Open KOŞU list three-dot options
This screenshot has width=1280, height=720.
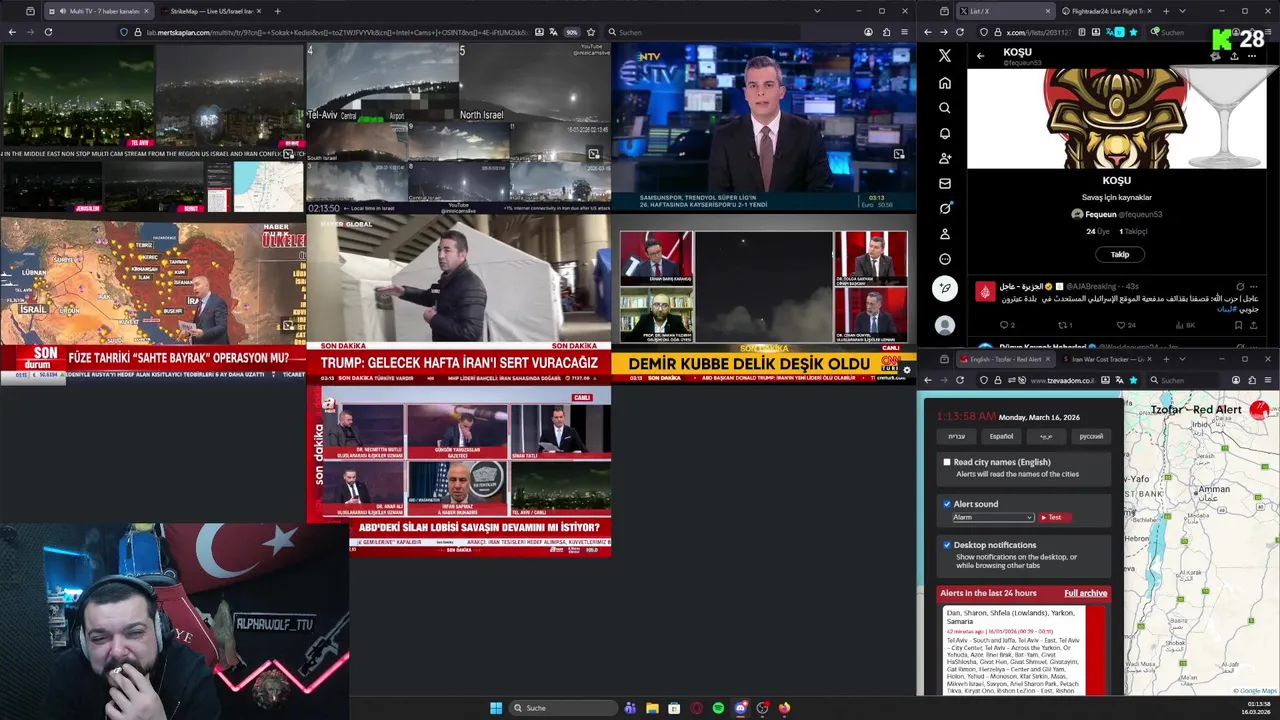(1251, 56)
